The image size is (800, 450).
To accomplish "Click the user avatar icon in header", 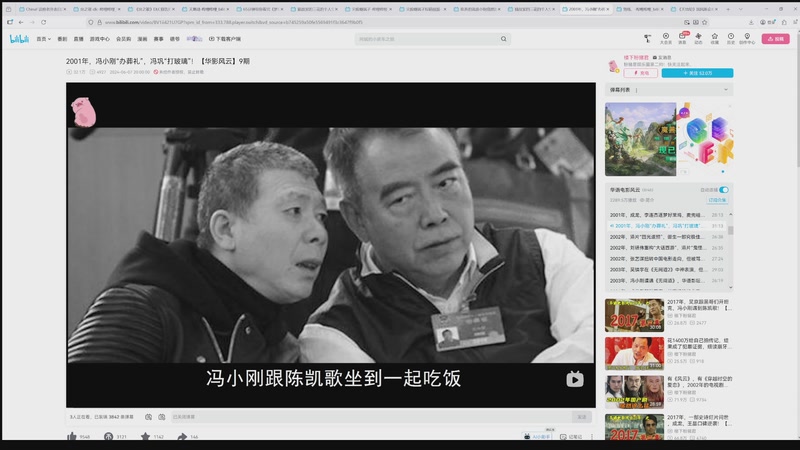I will [647, 38].
